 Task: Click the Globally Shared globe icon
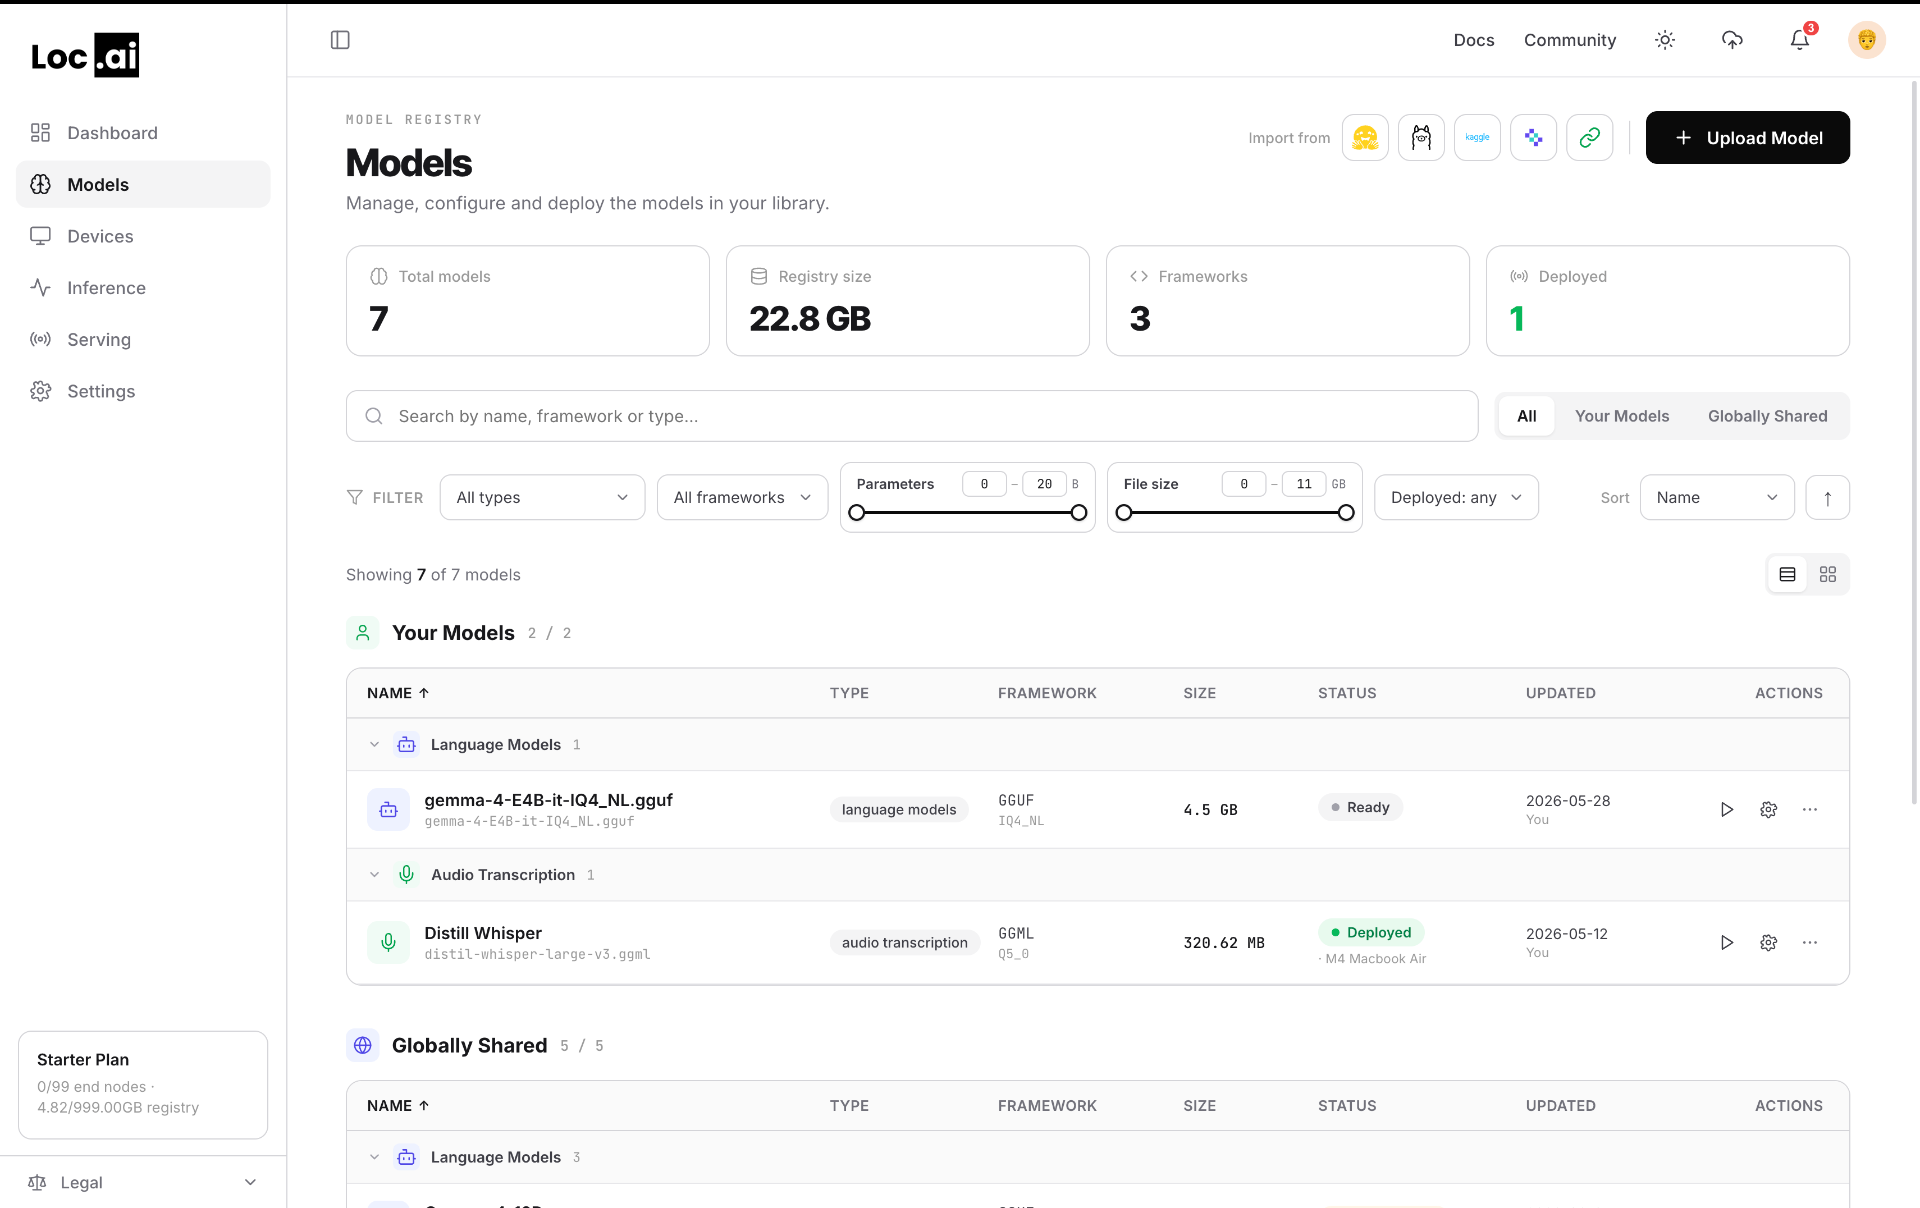click(x=363, y=1045)
